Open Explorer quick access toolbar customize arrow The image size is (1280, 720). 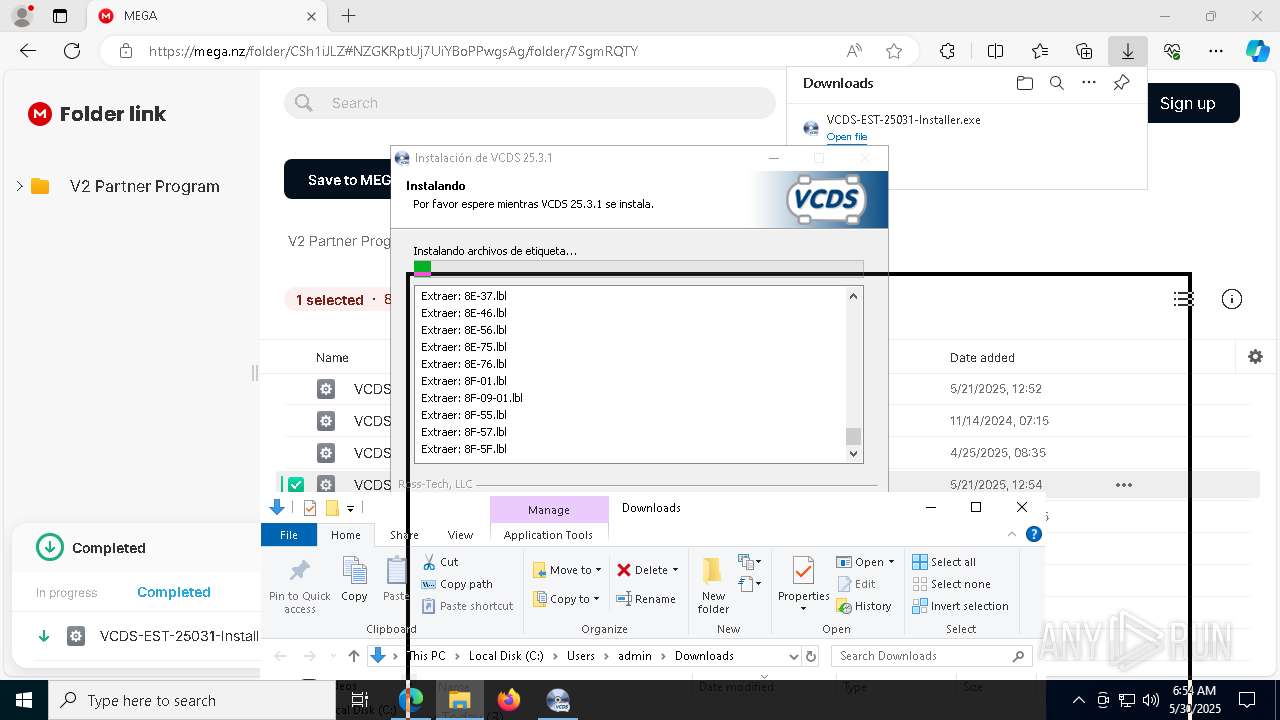click(x=350, y=509)
